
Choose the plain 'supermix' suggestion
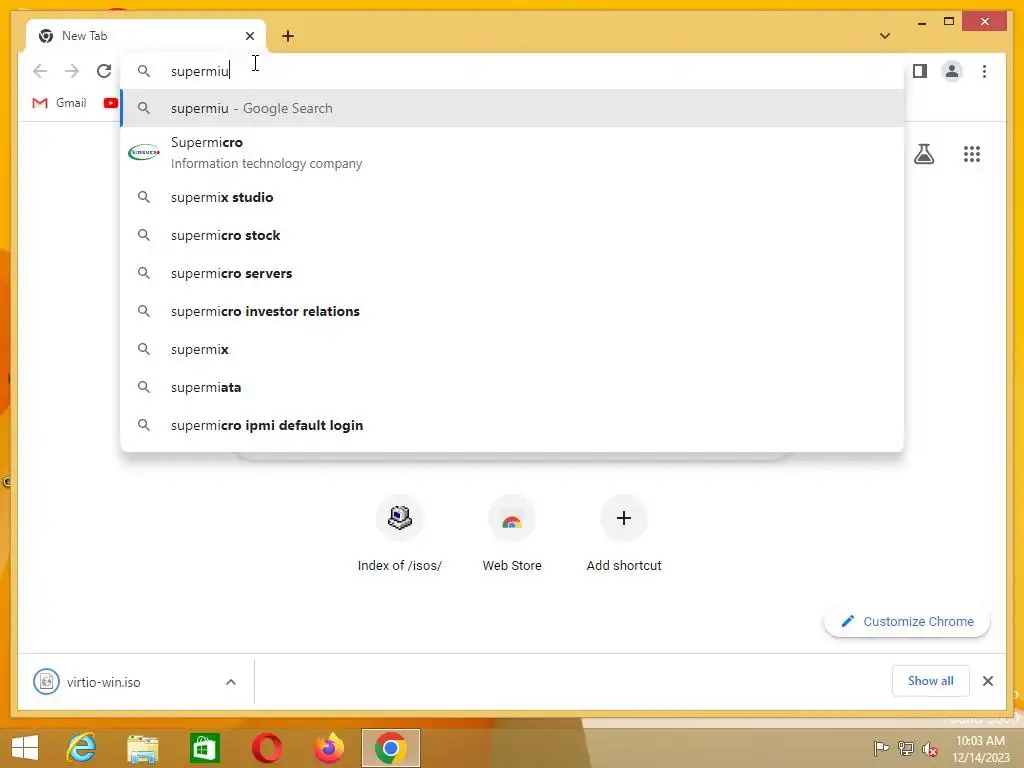(513, 349)
